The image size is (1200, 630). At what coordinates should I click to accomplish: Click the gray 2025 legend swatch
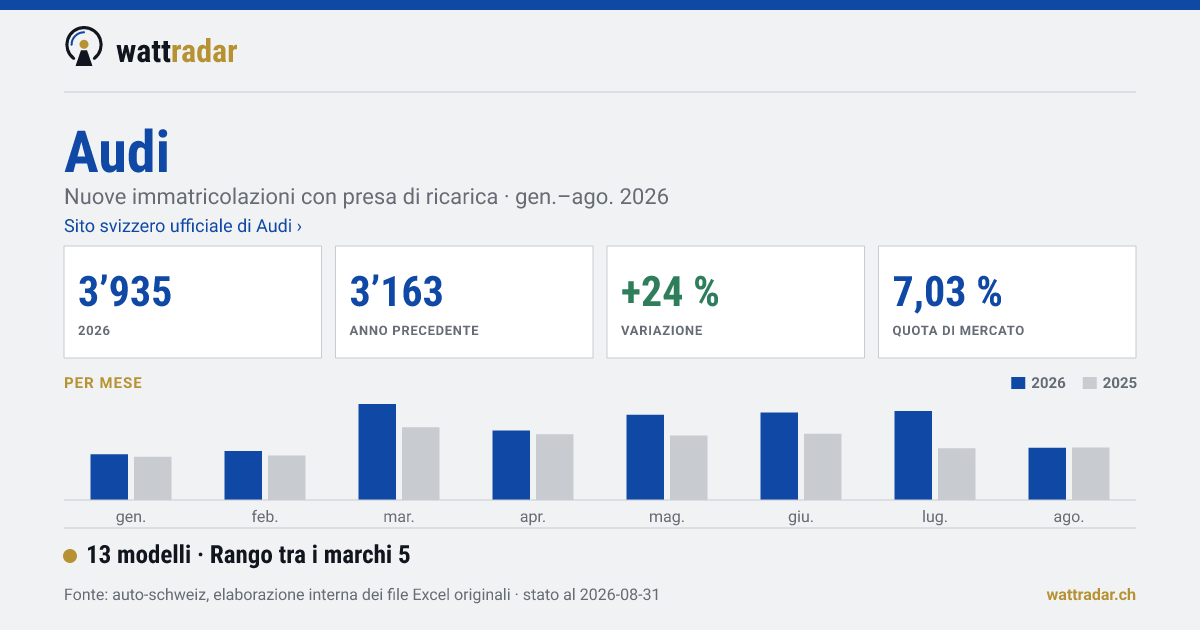pyautogui.click(x=1090, y=383)
